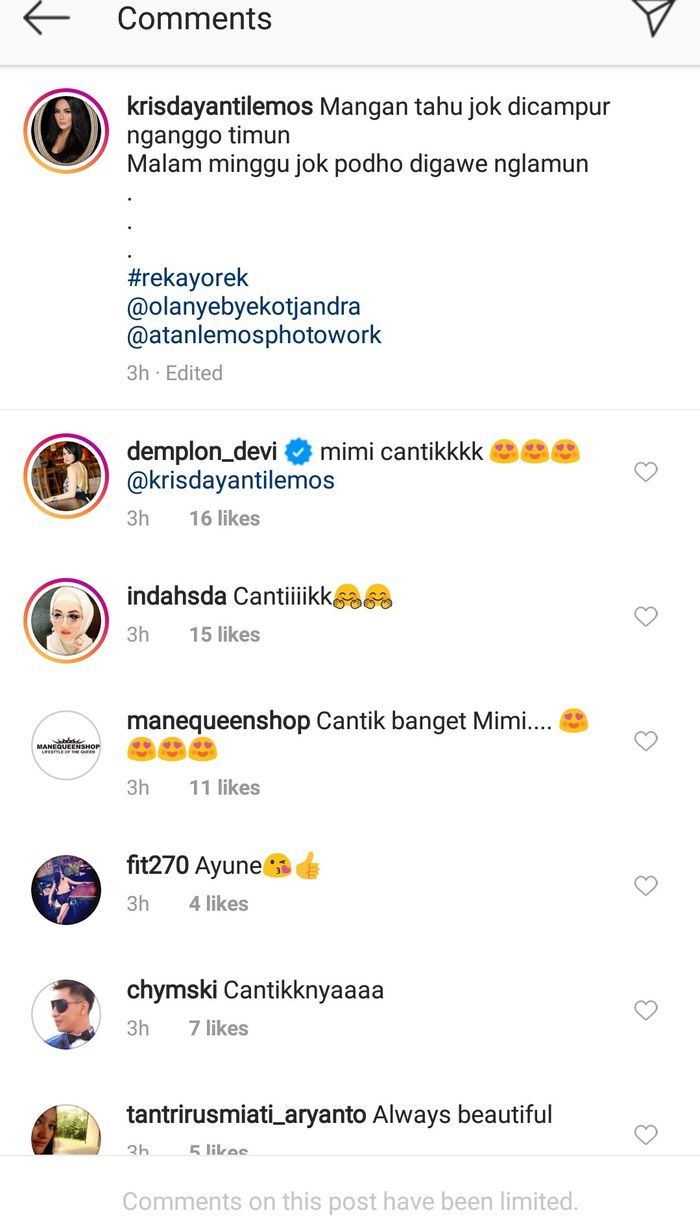
Task: Click the verified badge beside demplon_devi
Action: [297, 450]
